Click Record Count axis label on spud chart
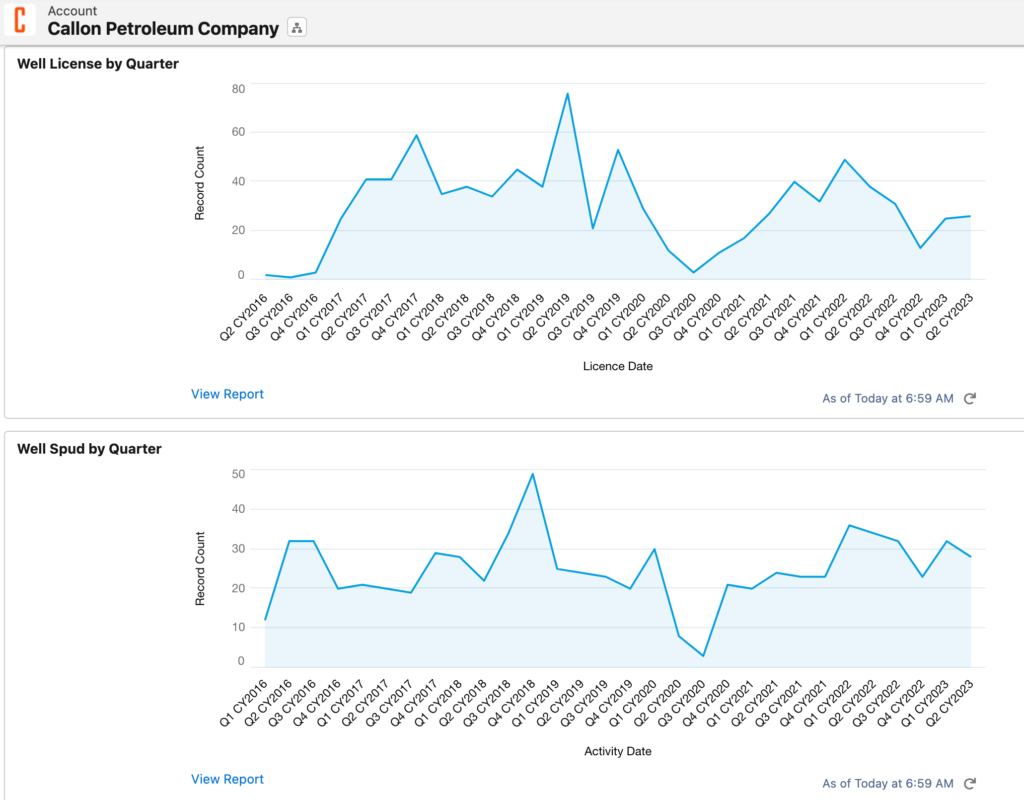This screenshot has height=800, width=1024. 200,568
